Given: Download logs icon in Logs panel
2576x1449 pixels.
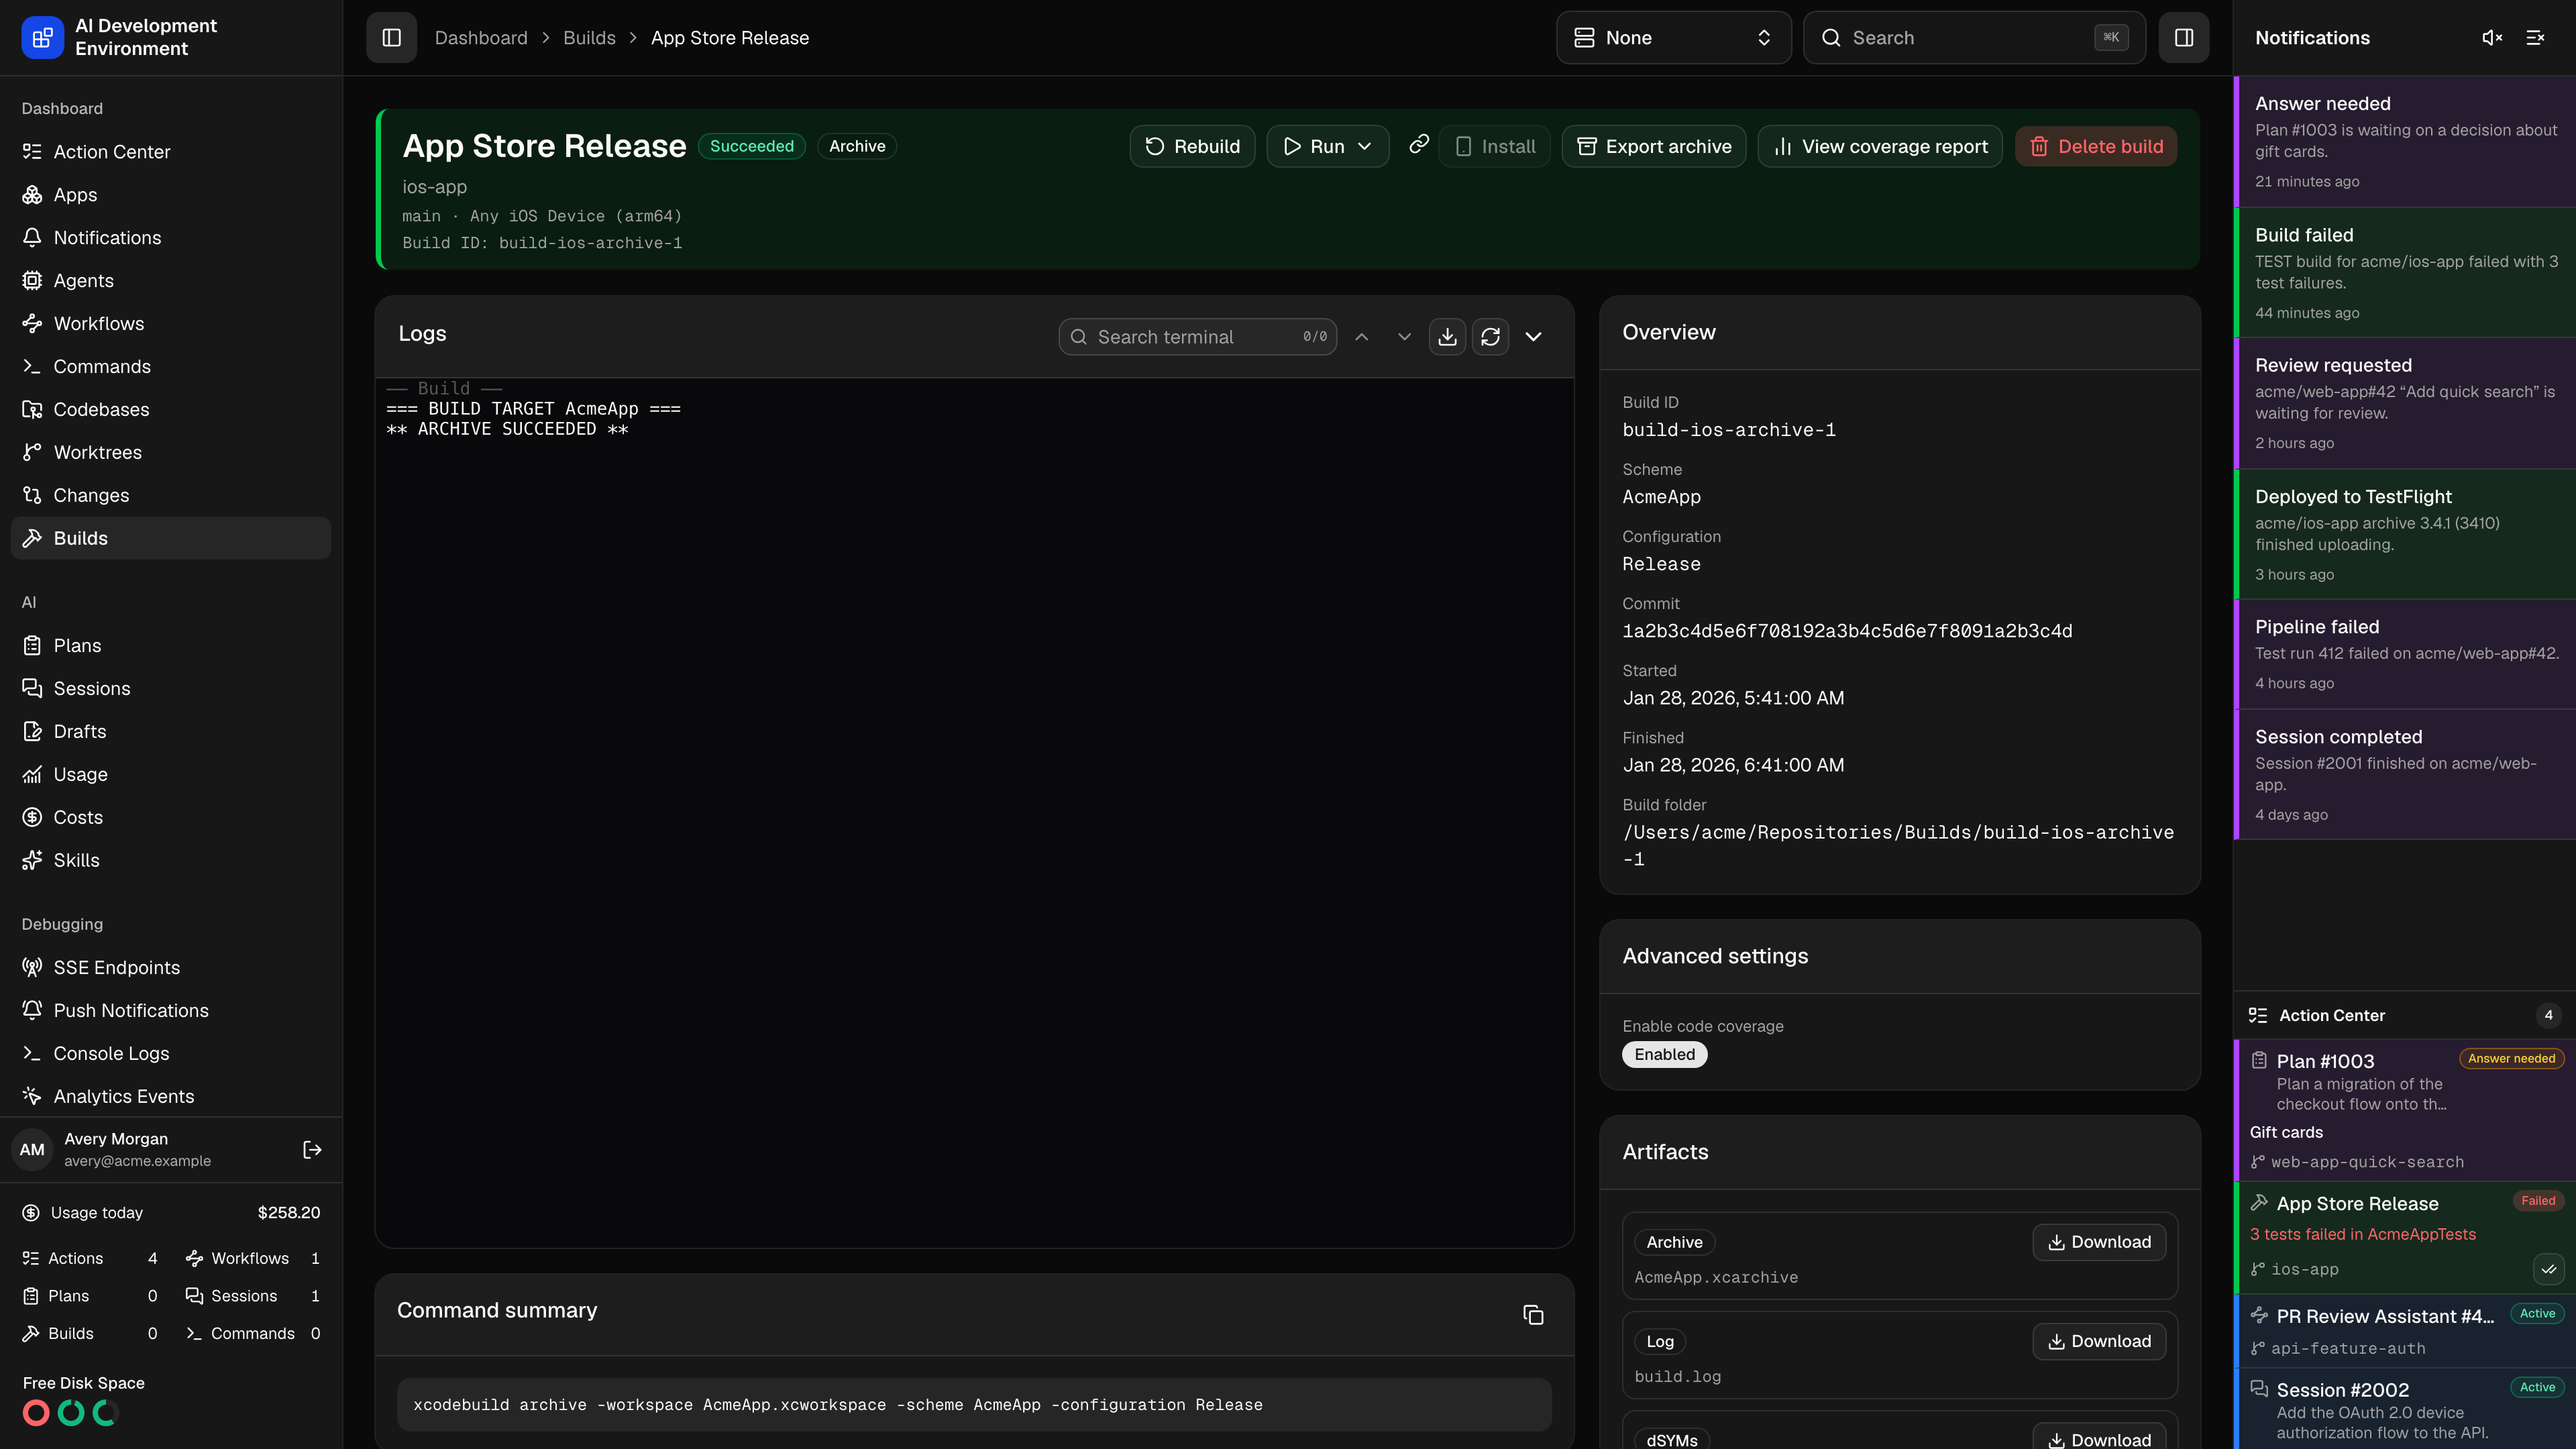Looking at the screenshot, I should click(1447, 337).
